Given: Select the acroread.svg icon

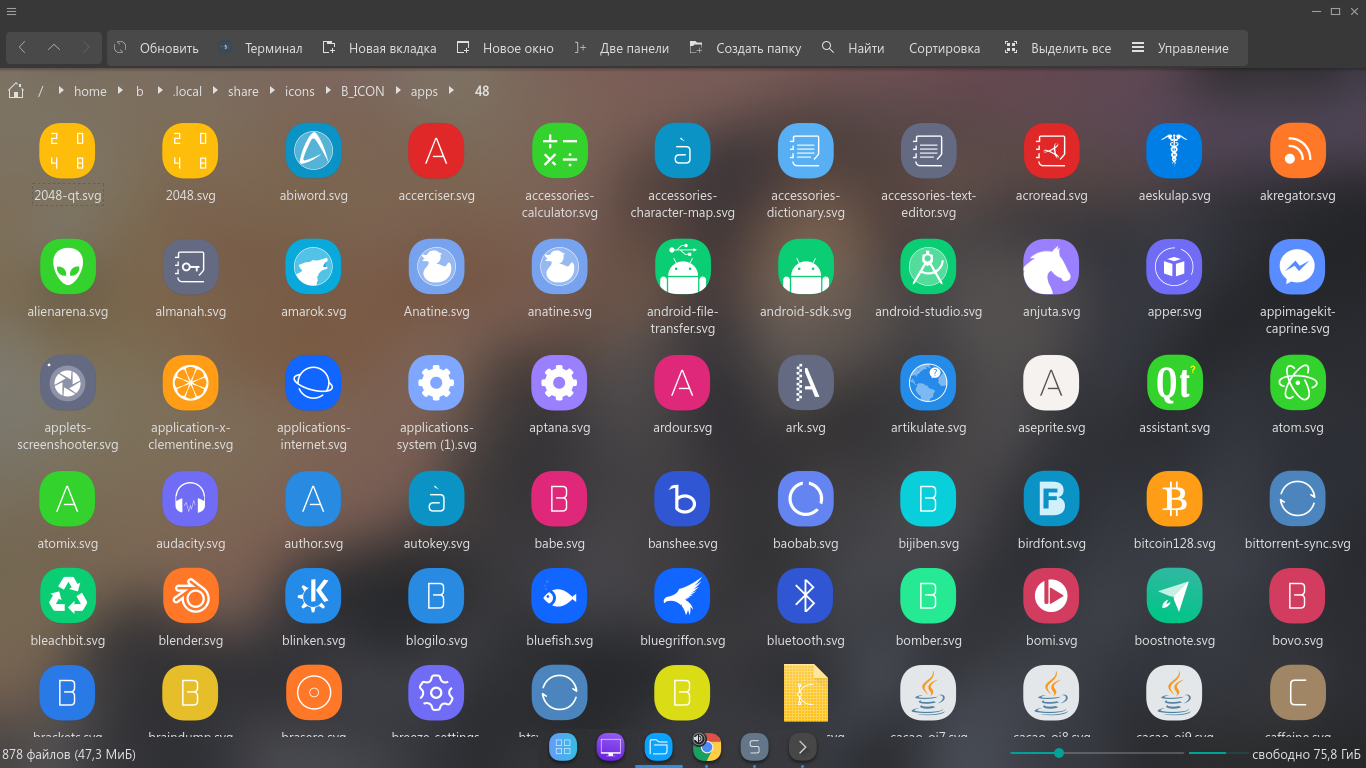Looking at the screenshot, I should (x=1052, y=151).
